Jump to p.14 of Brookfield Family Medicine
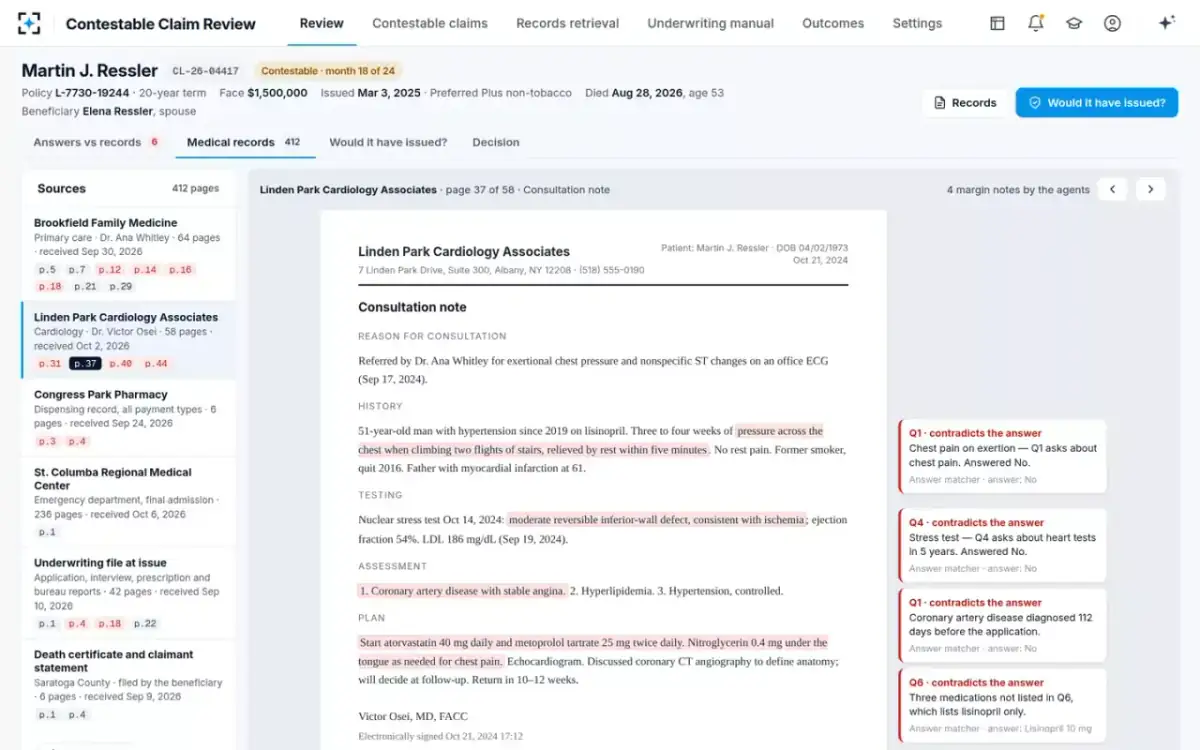The height and width of the screenshot is (750, 1200). [x=145, y=270]
